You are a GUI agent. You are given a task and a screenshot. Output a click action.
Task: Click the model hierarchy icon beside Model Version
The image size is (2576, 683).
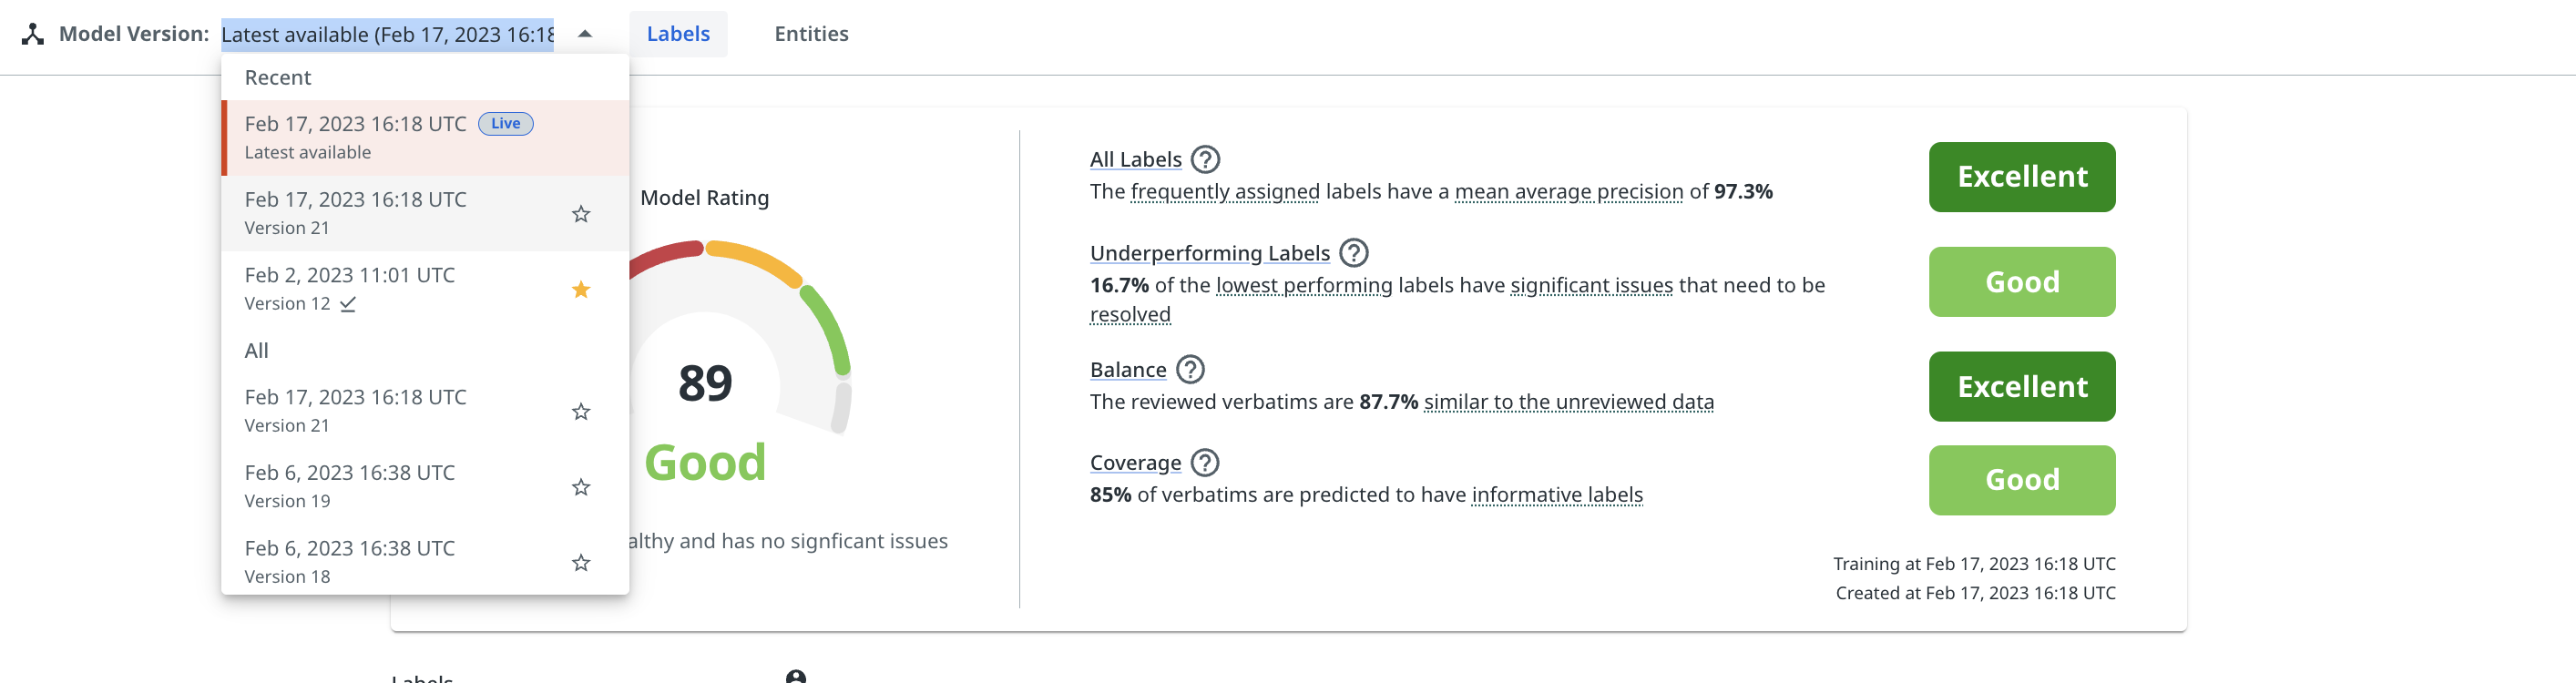(35, 33)
